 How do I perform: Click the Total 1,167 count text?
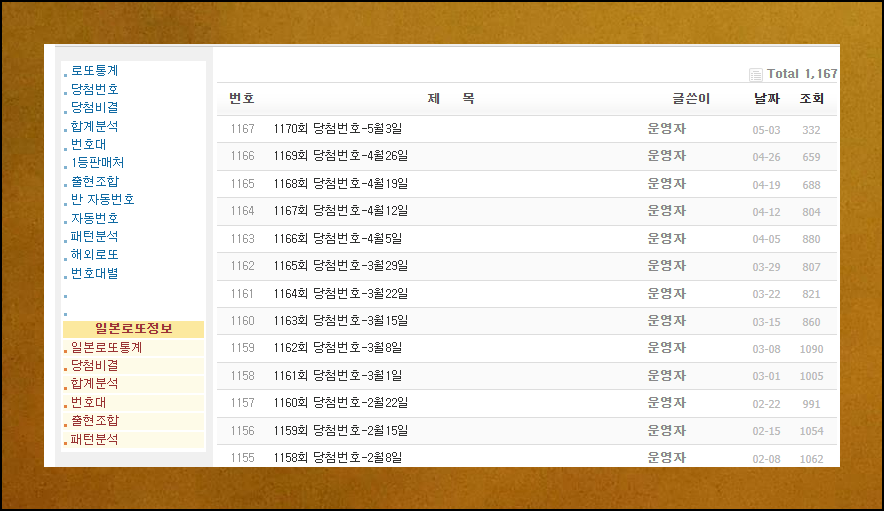tap(802, 74)
